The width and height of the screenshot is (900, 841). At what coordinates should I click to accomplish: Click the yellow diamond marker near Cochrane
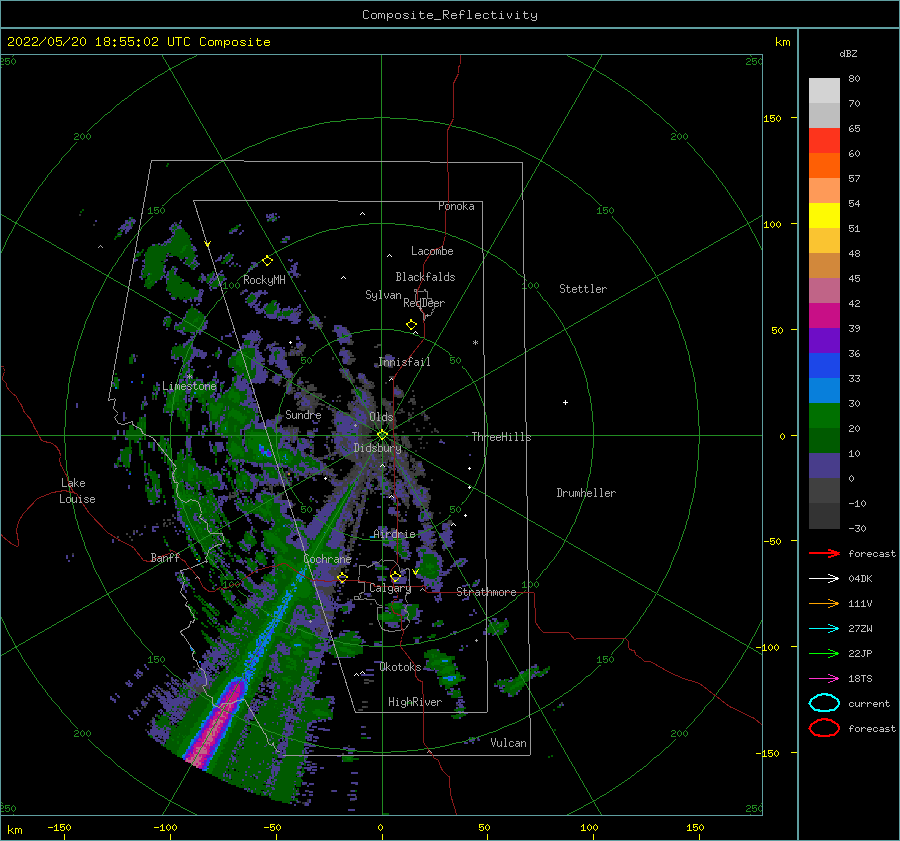coord(342,578)
